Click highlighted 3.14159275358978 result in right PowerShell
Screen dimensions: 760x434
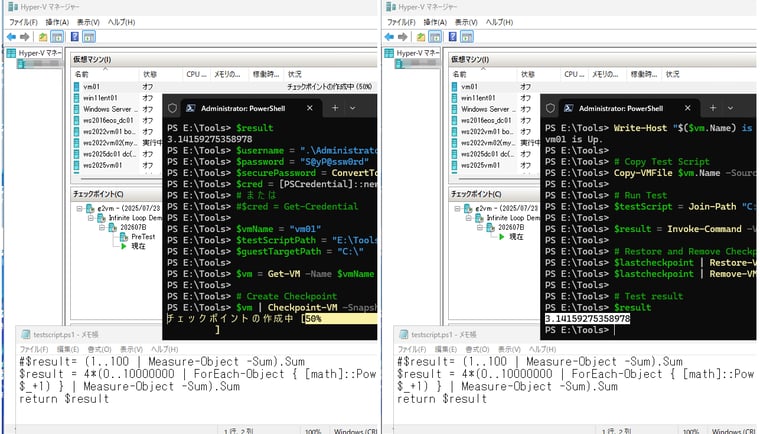pos(587,319)
